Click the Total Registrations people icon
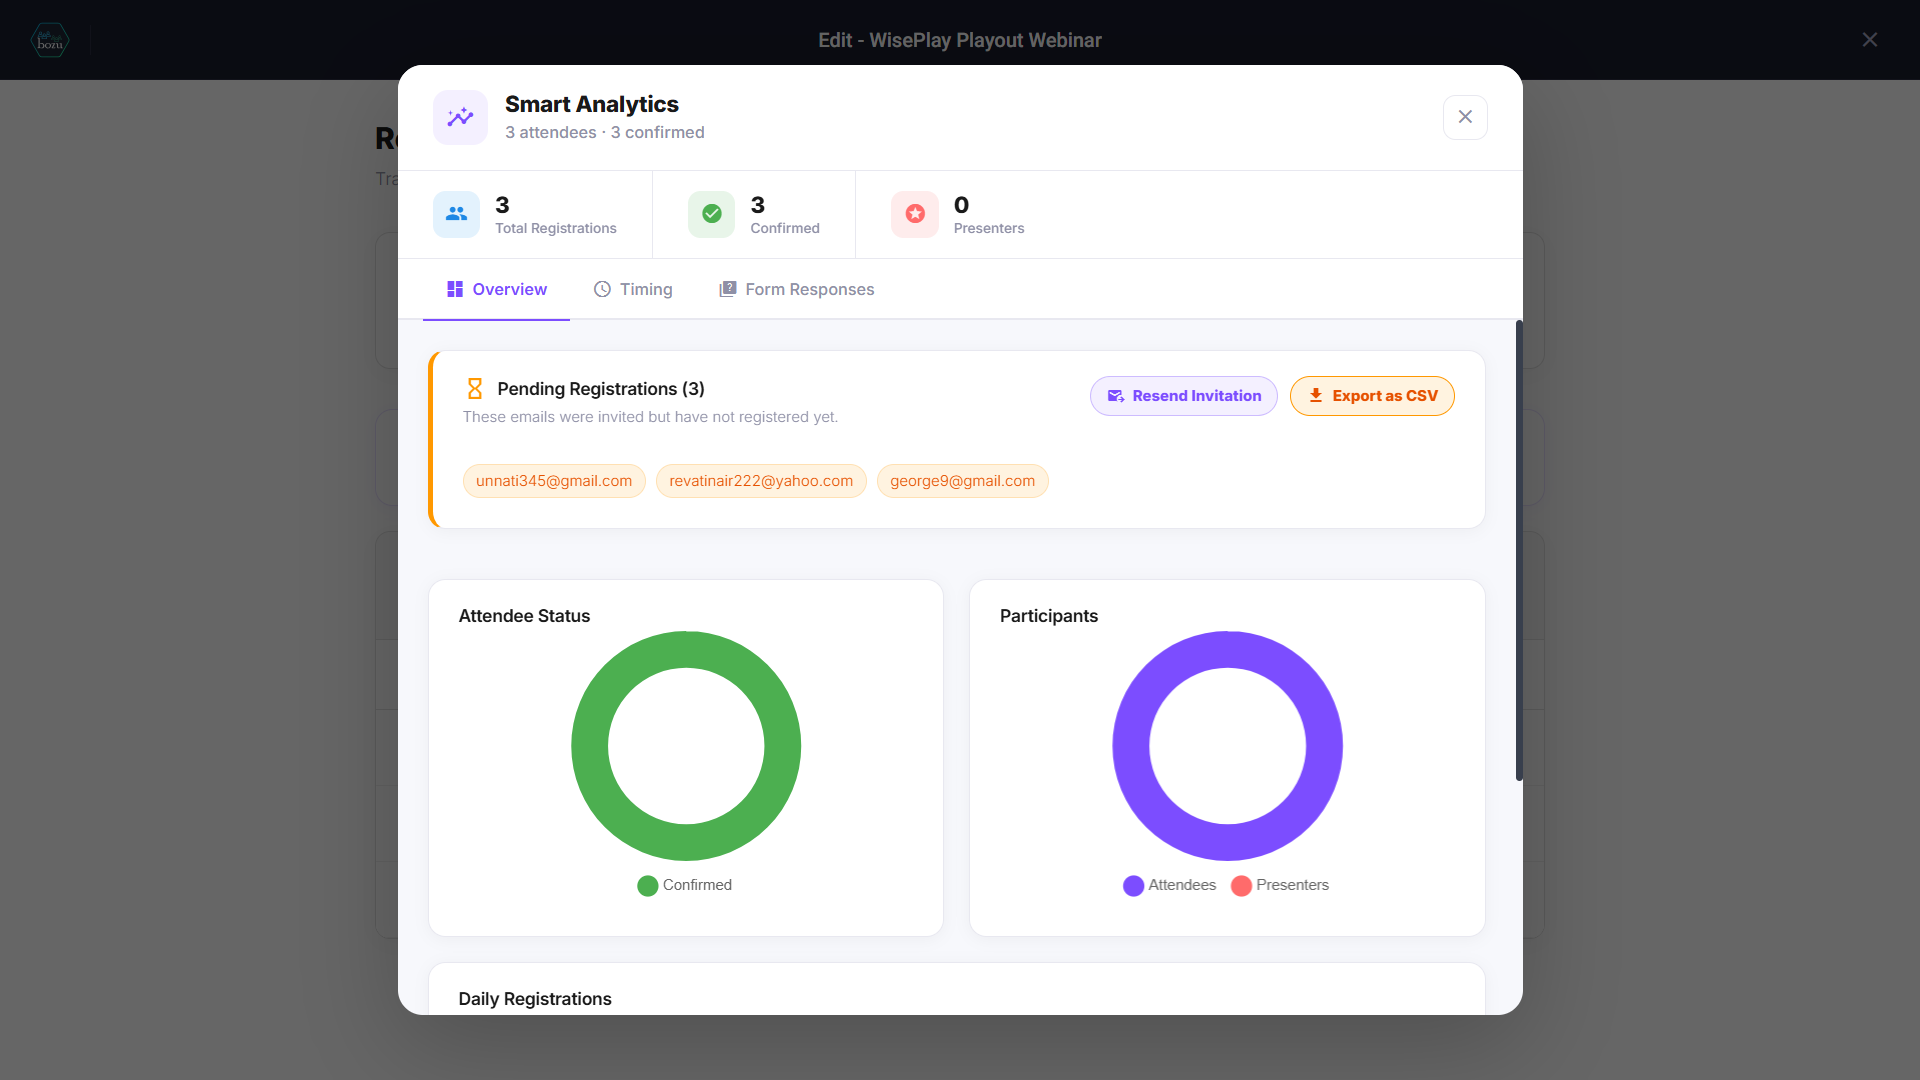Image resolution: width=1920 pixels, height=1080 pixels. coord(456,214)
